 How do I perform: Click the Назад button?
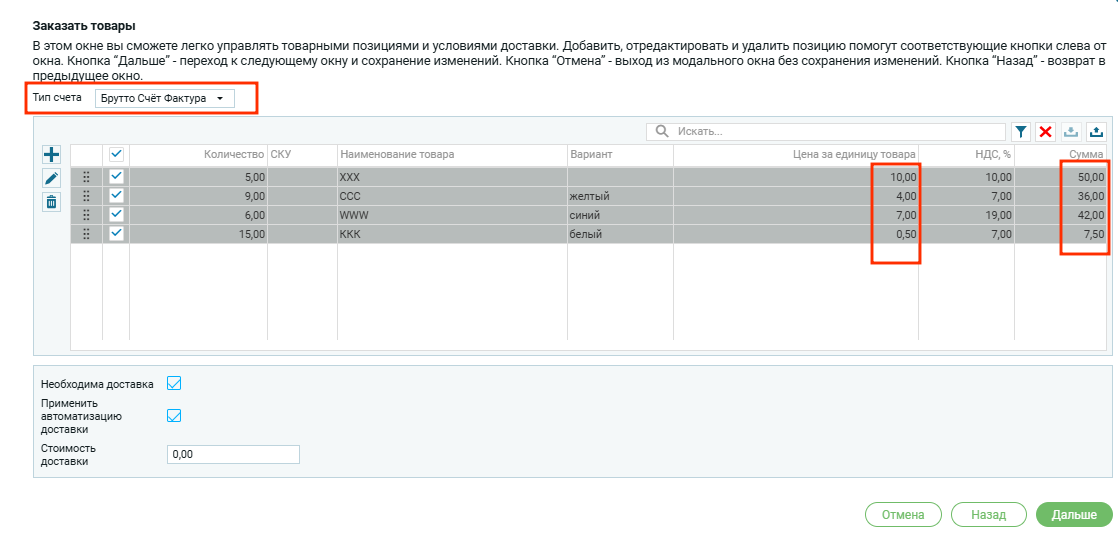pos(988,515)
